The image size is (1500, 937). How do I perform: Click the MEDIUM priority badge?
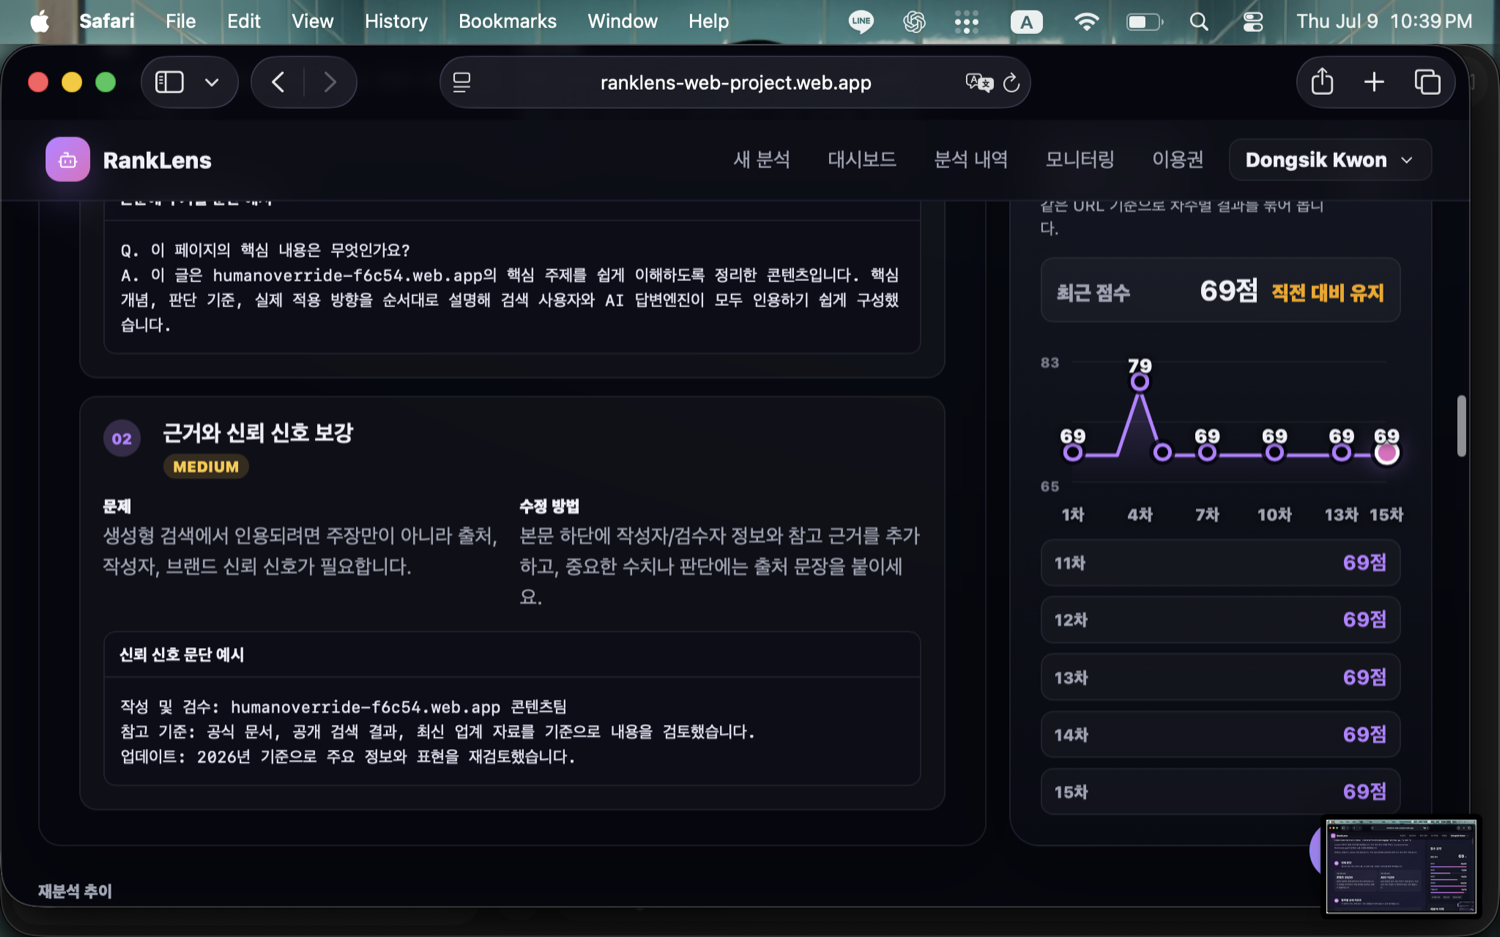click(206, 467)
